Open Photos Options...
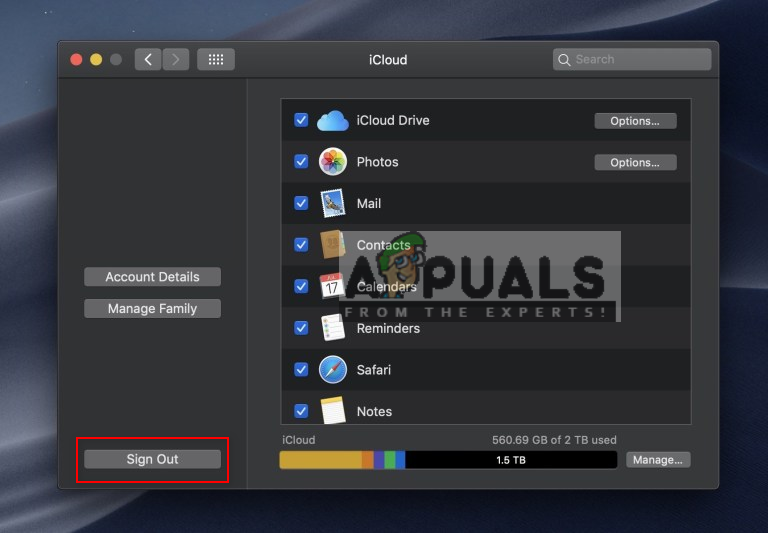The width and height of the screenshot is (768, 533). 635,163
